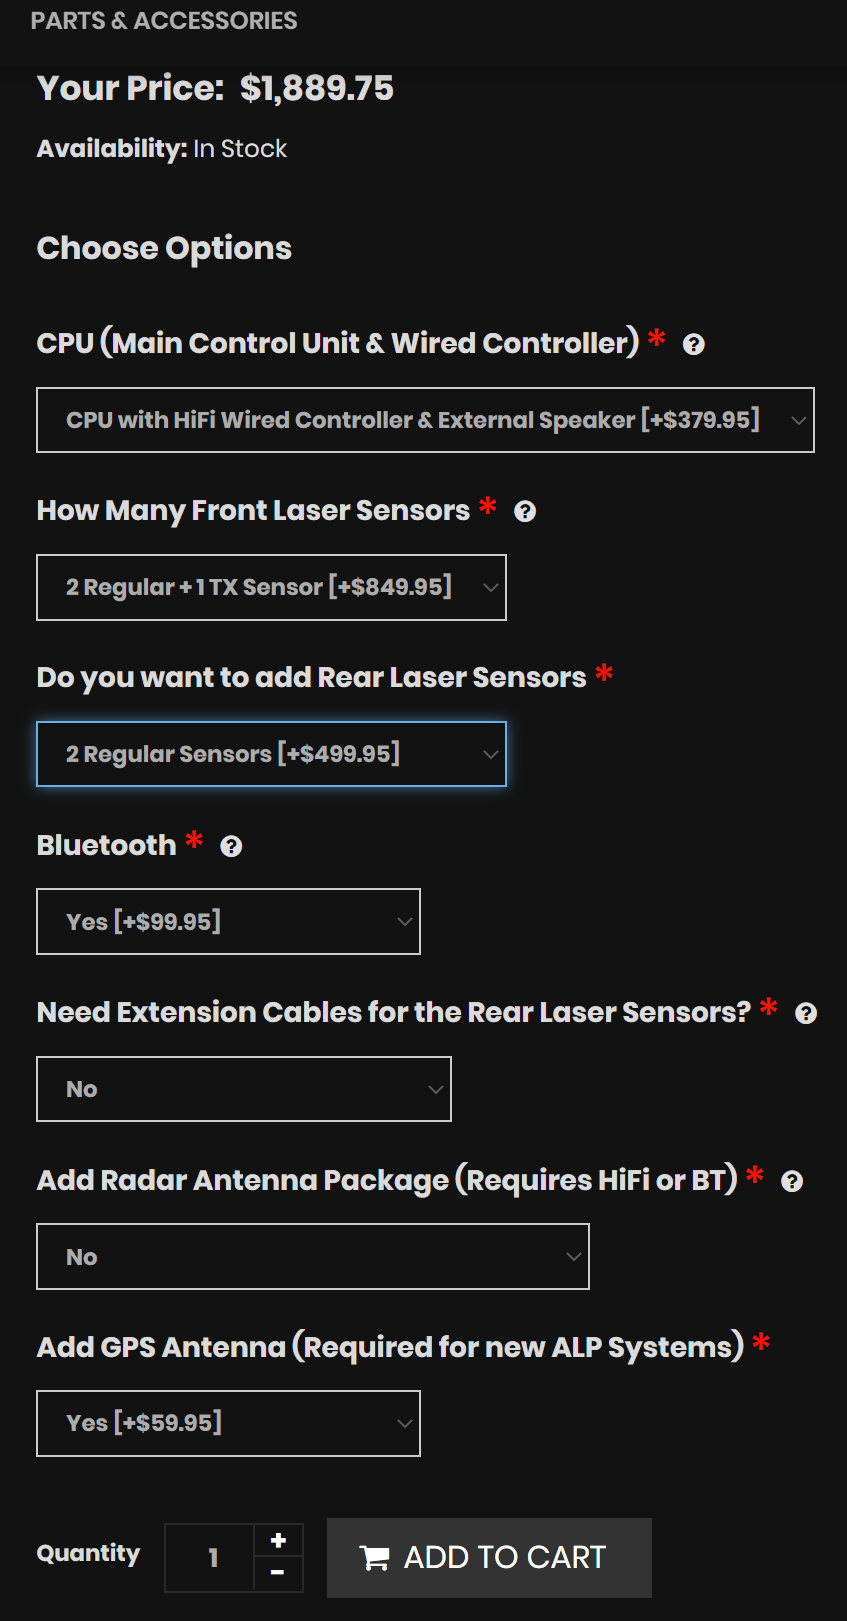
Task: Open the Radar Antenna Package dropdown
Action: click(x=312, y=1257)
